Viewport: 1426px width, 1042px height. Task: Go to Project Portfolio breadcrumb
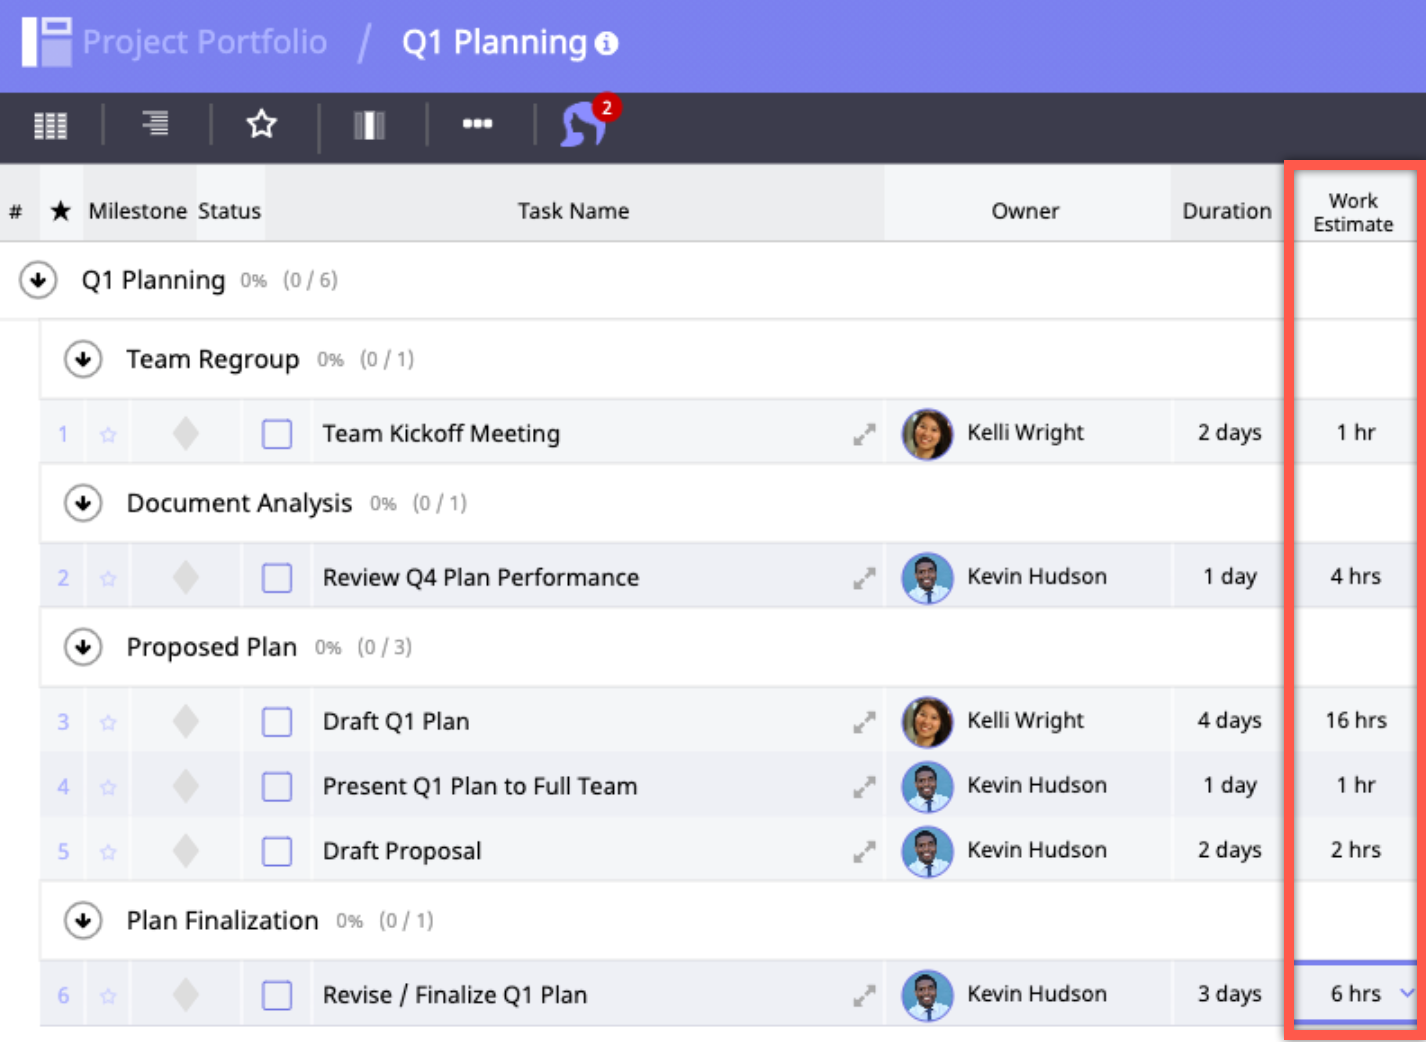204,42
